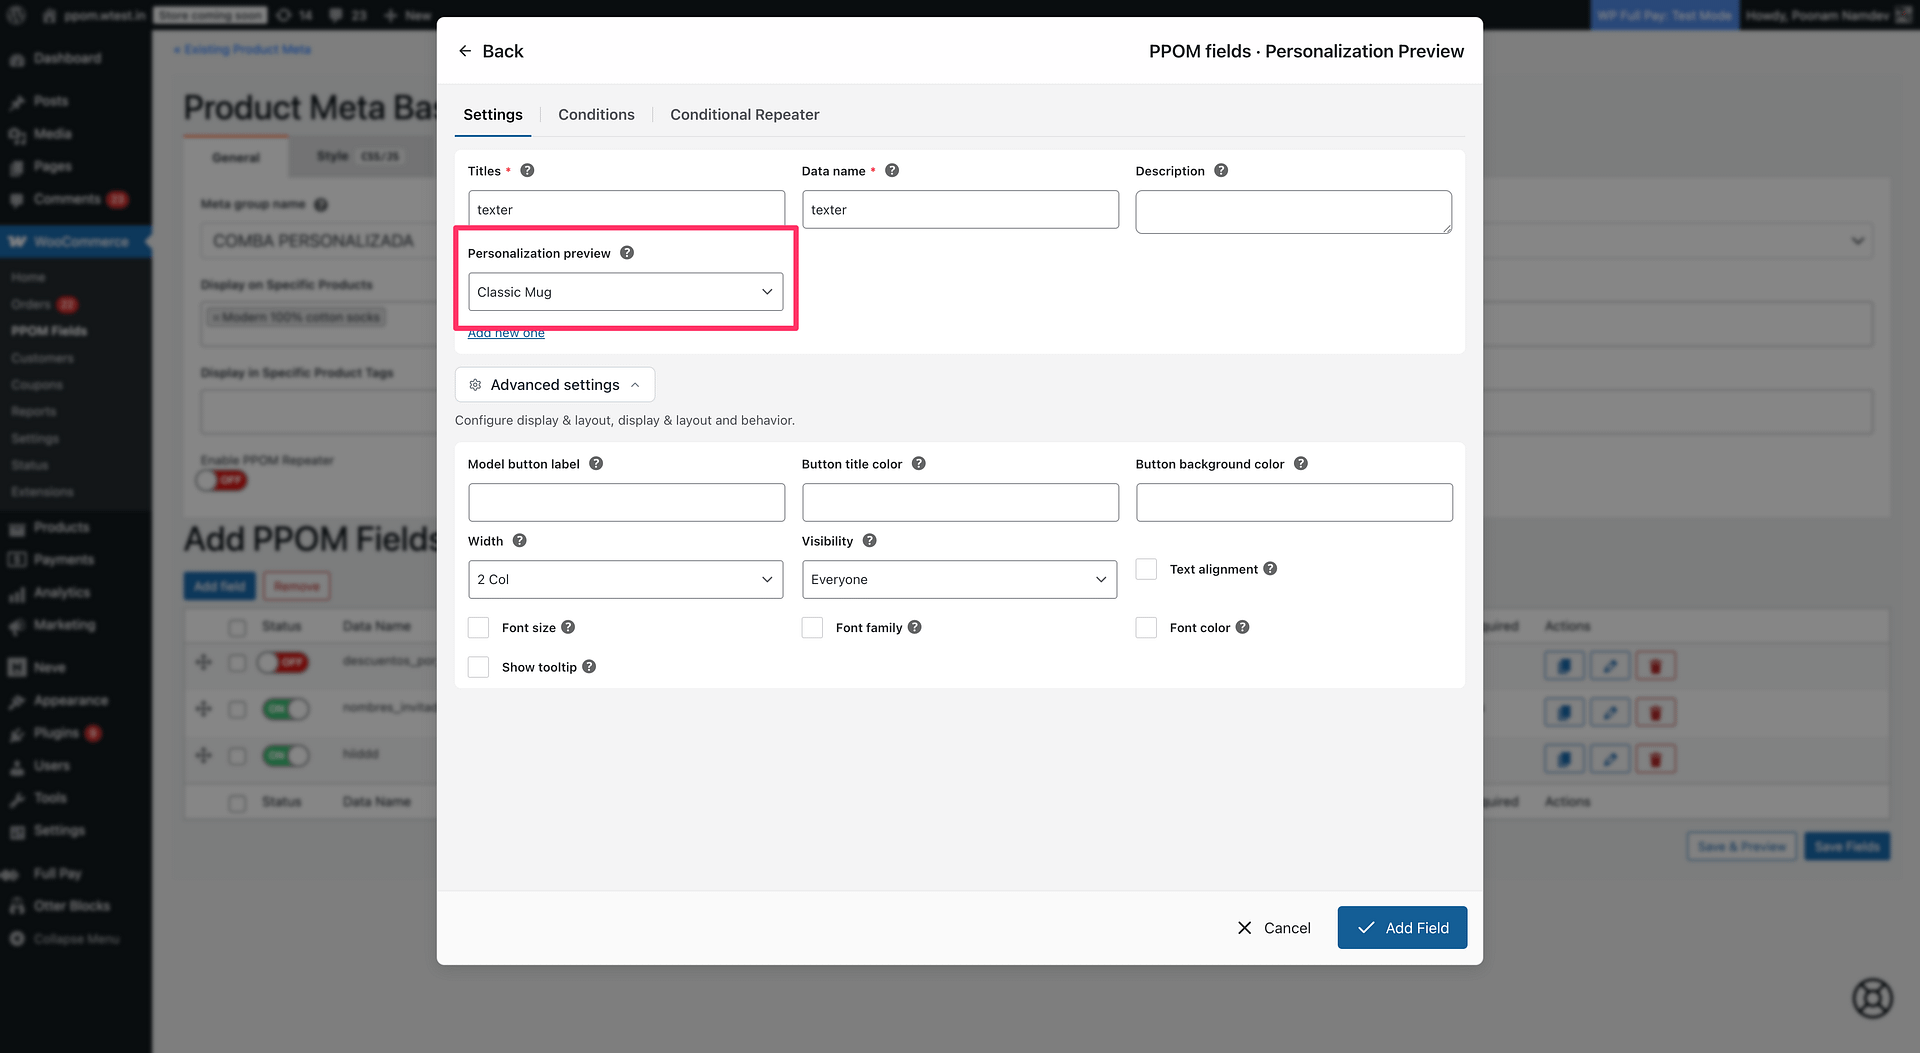Screen dimensions: 1920x1053
Task: Click help icon beside Data name
Action: click(x=892, y=171)
